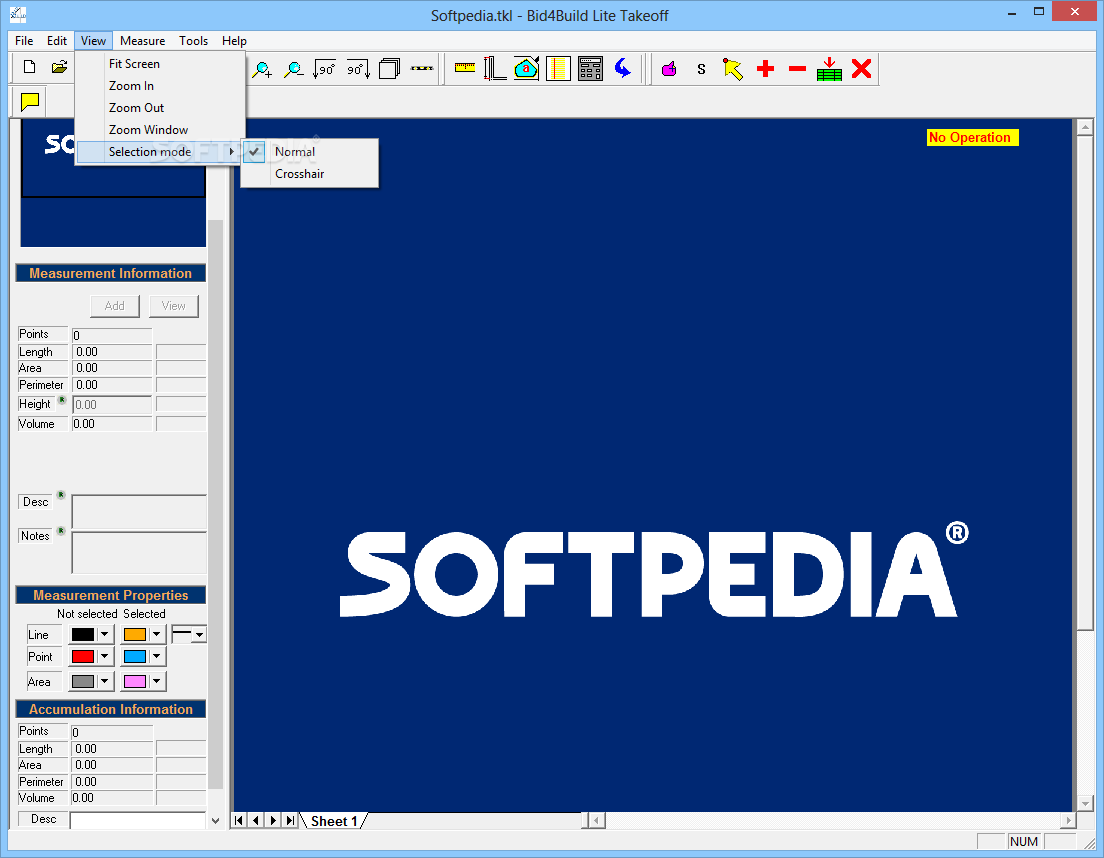Image resolution: width=1104 pixels, height=858 pixels.
Task: Click the stacked sheets icon
Action: coord(389,69)
